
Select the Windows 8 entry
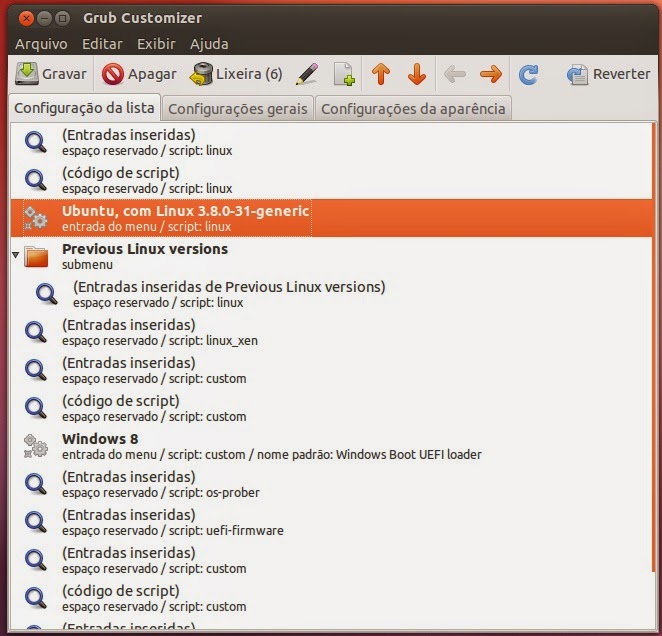click(331, 446)
